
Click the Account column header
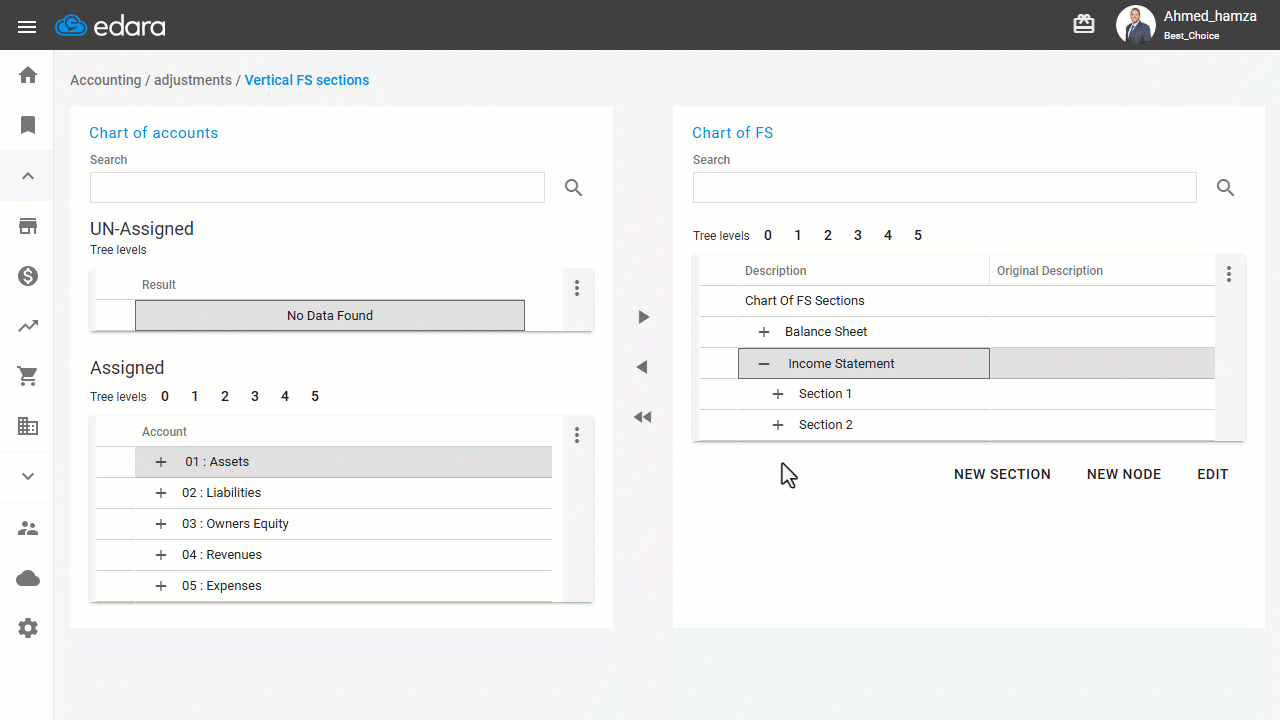click(343, 432)
